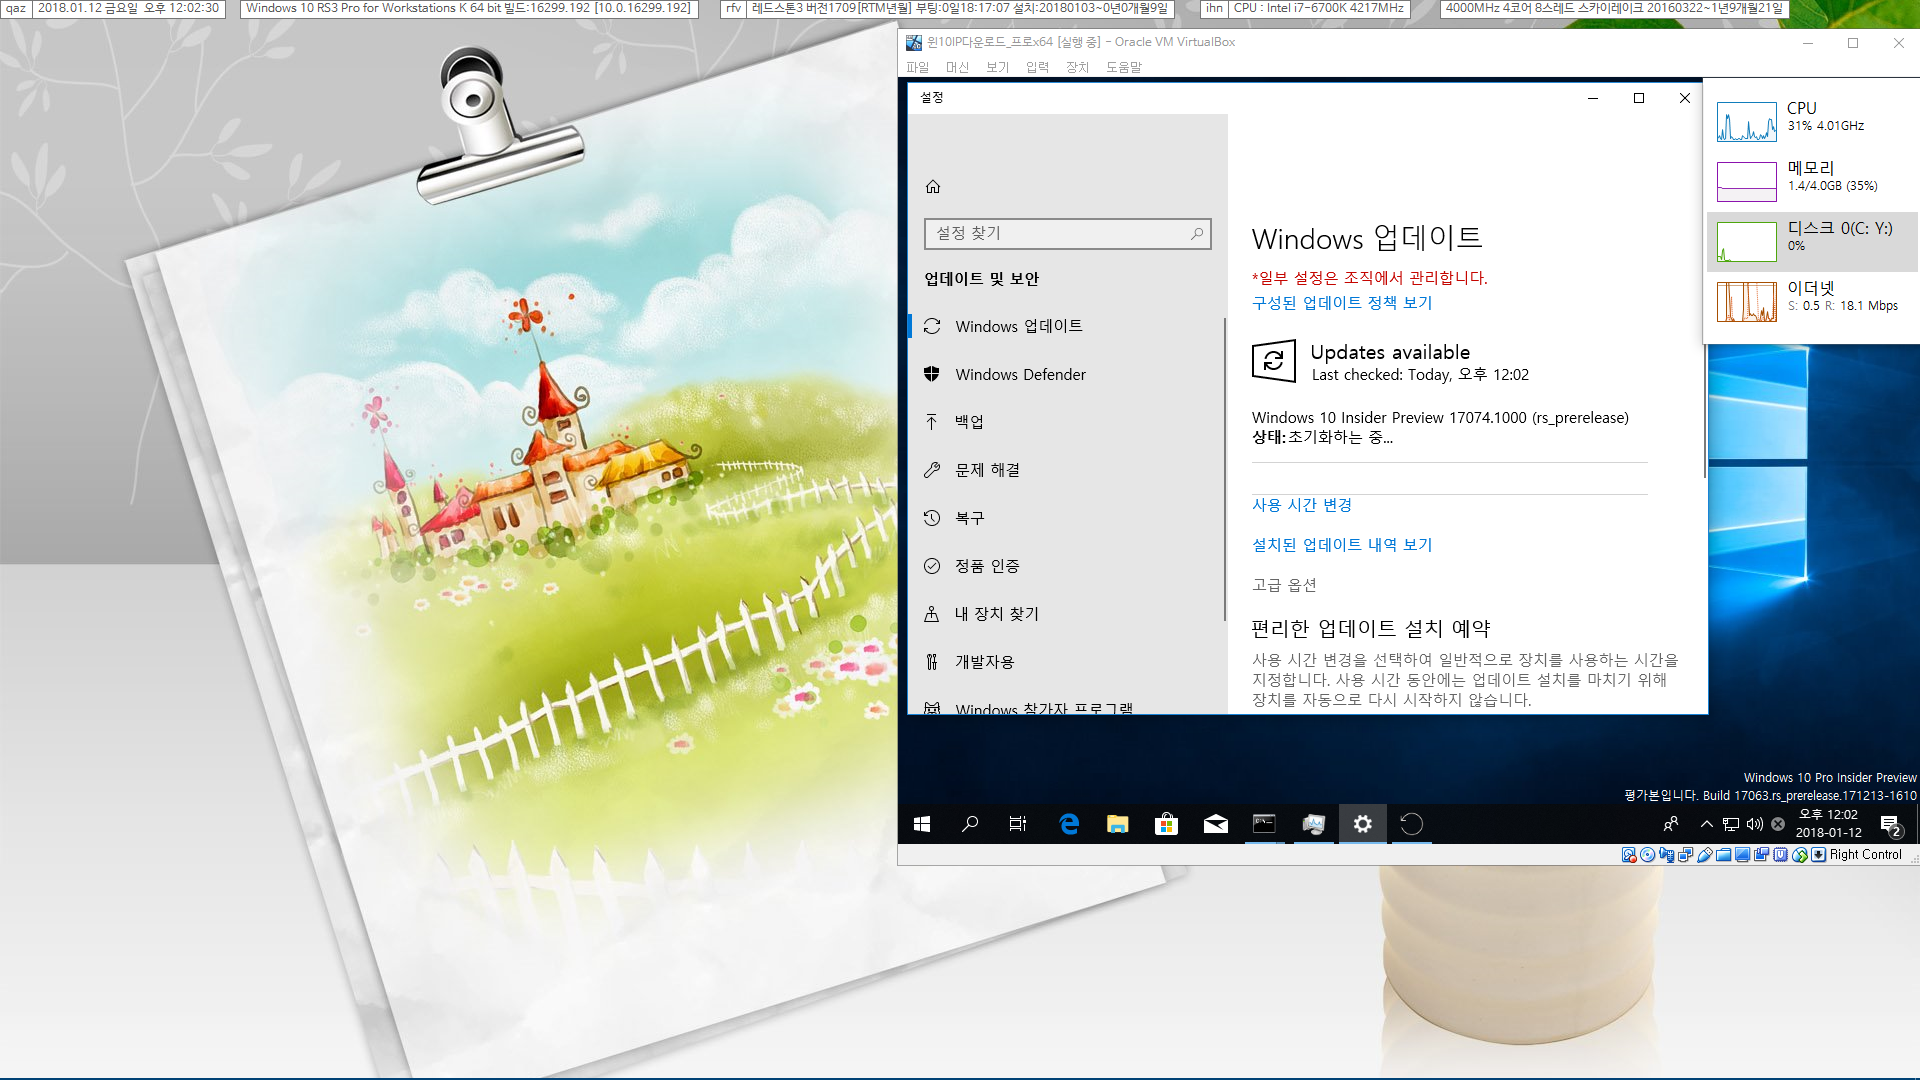Open the 입력 menu in VirtualBox

click(1037, 67)
